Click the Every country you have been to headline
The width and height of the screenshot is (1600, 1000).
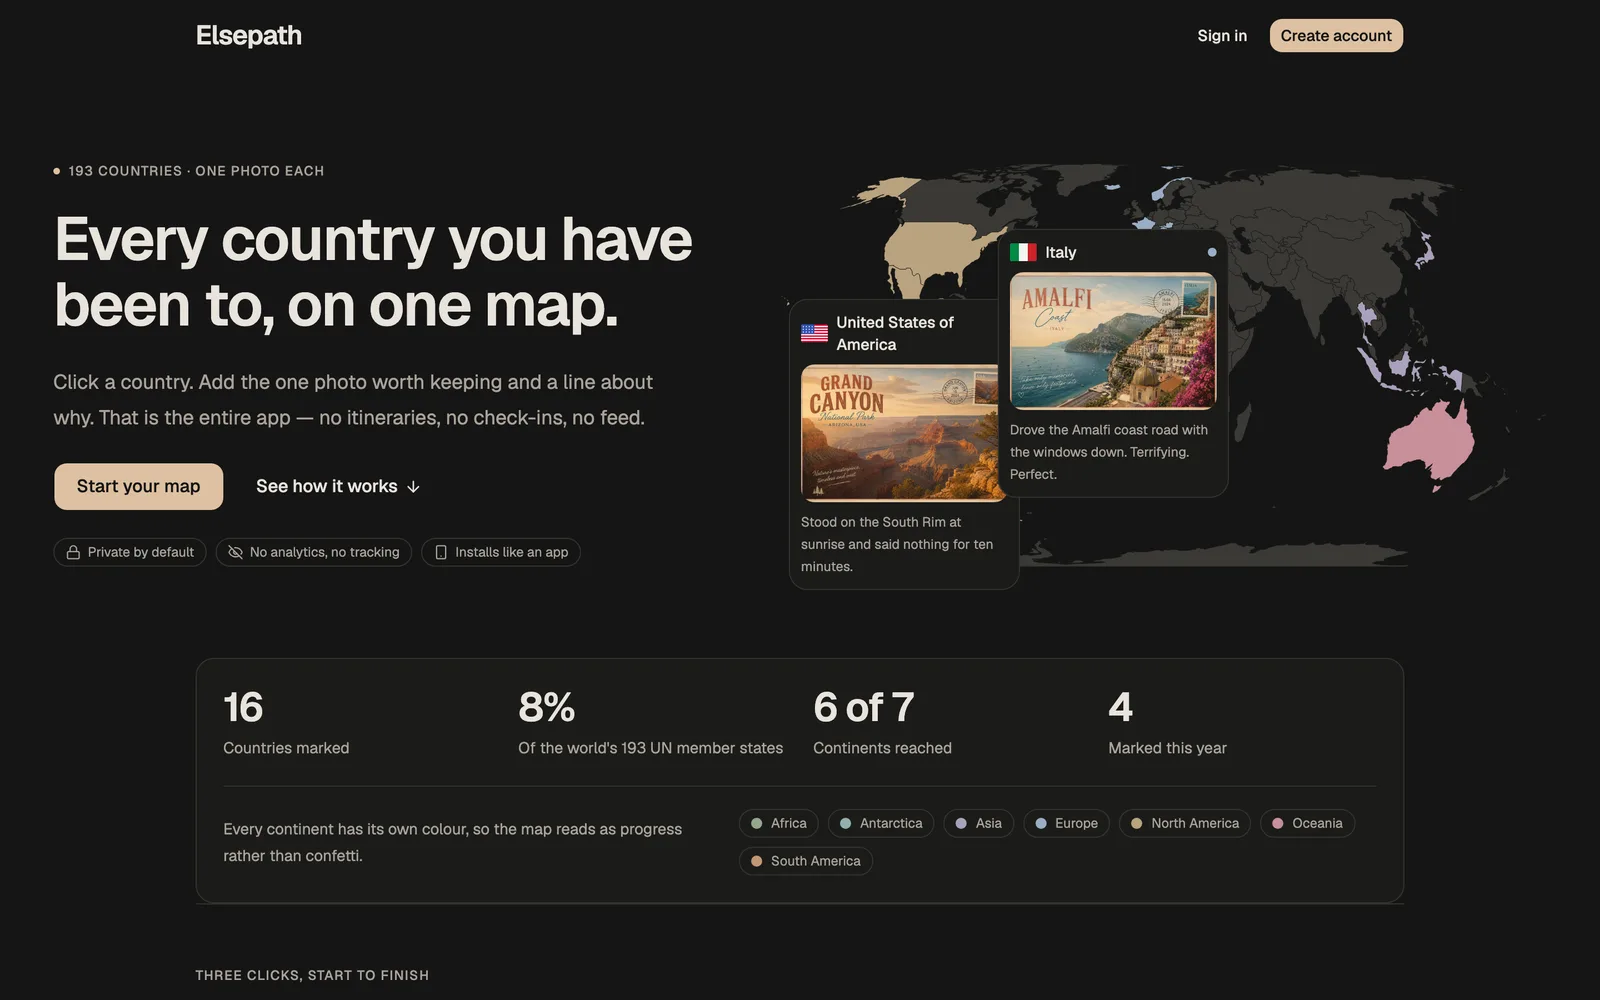click(x=373, y=272)
